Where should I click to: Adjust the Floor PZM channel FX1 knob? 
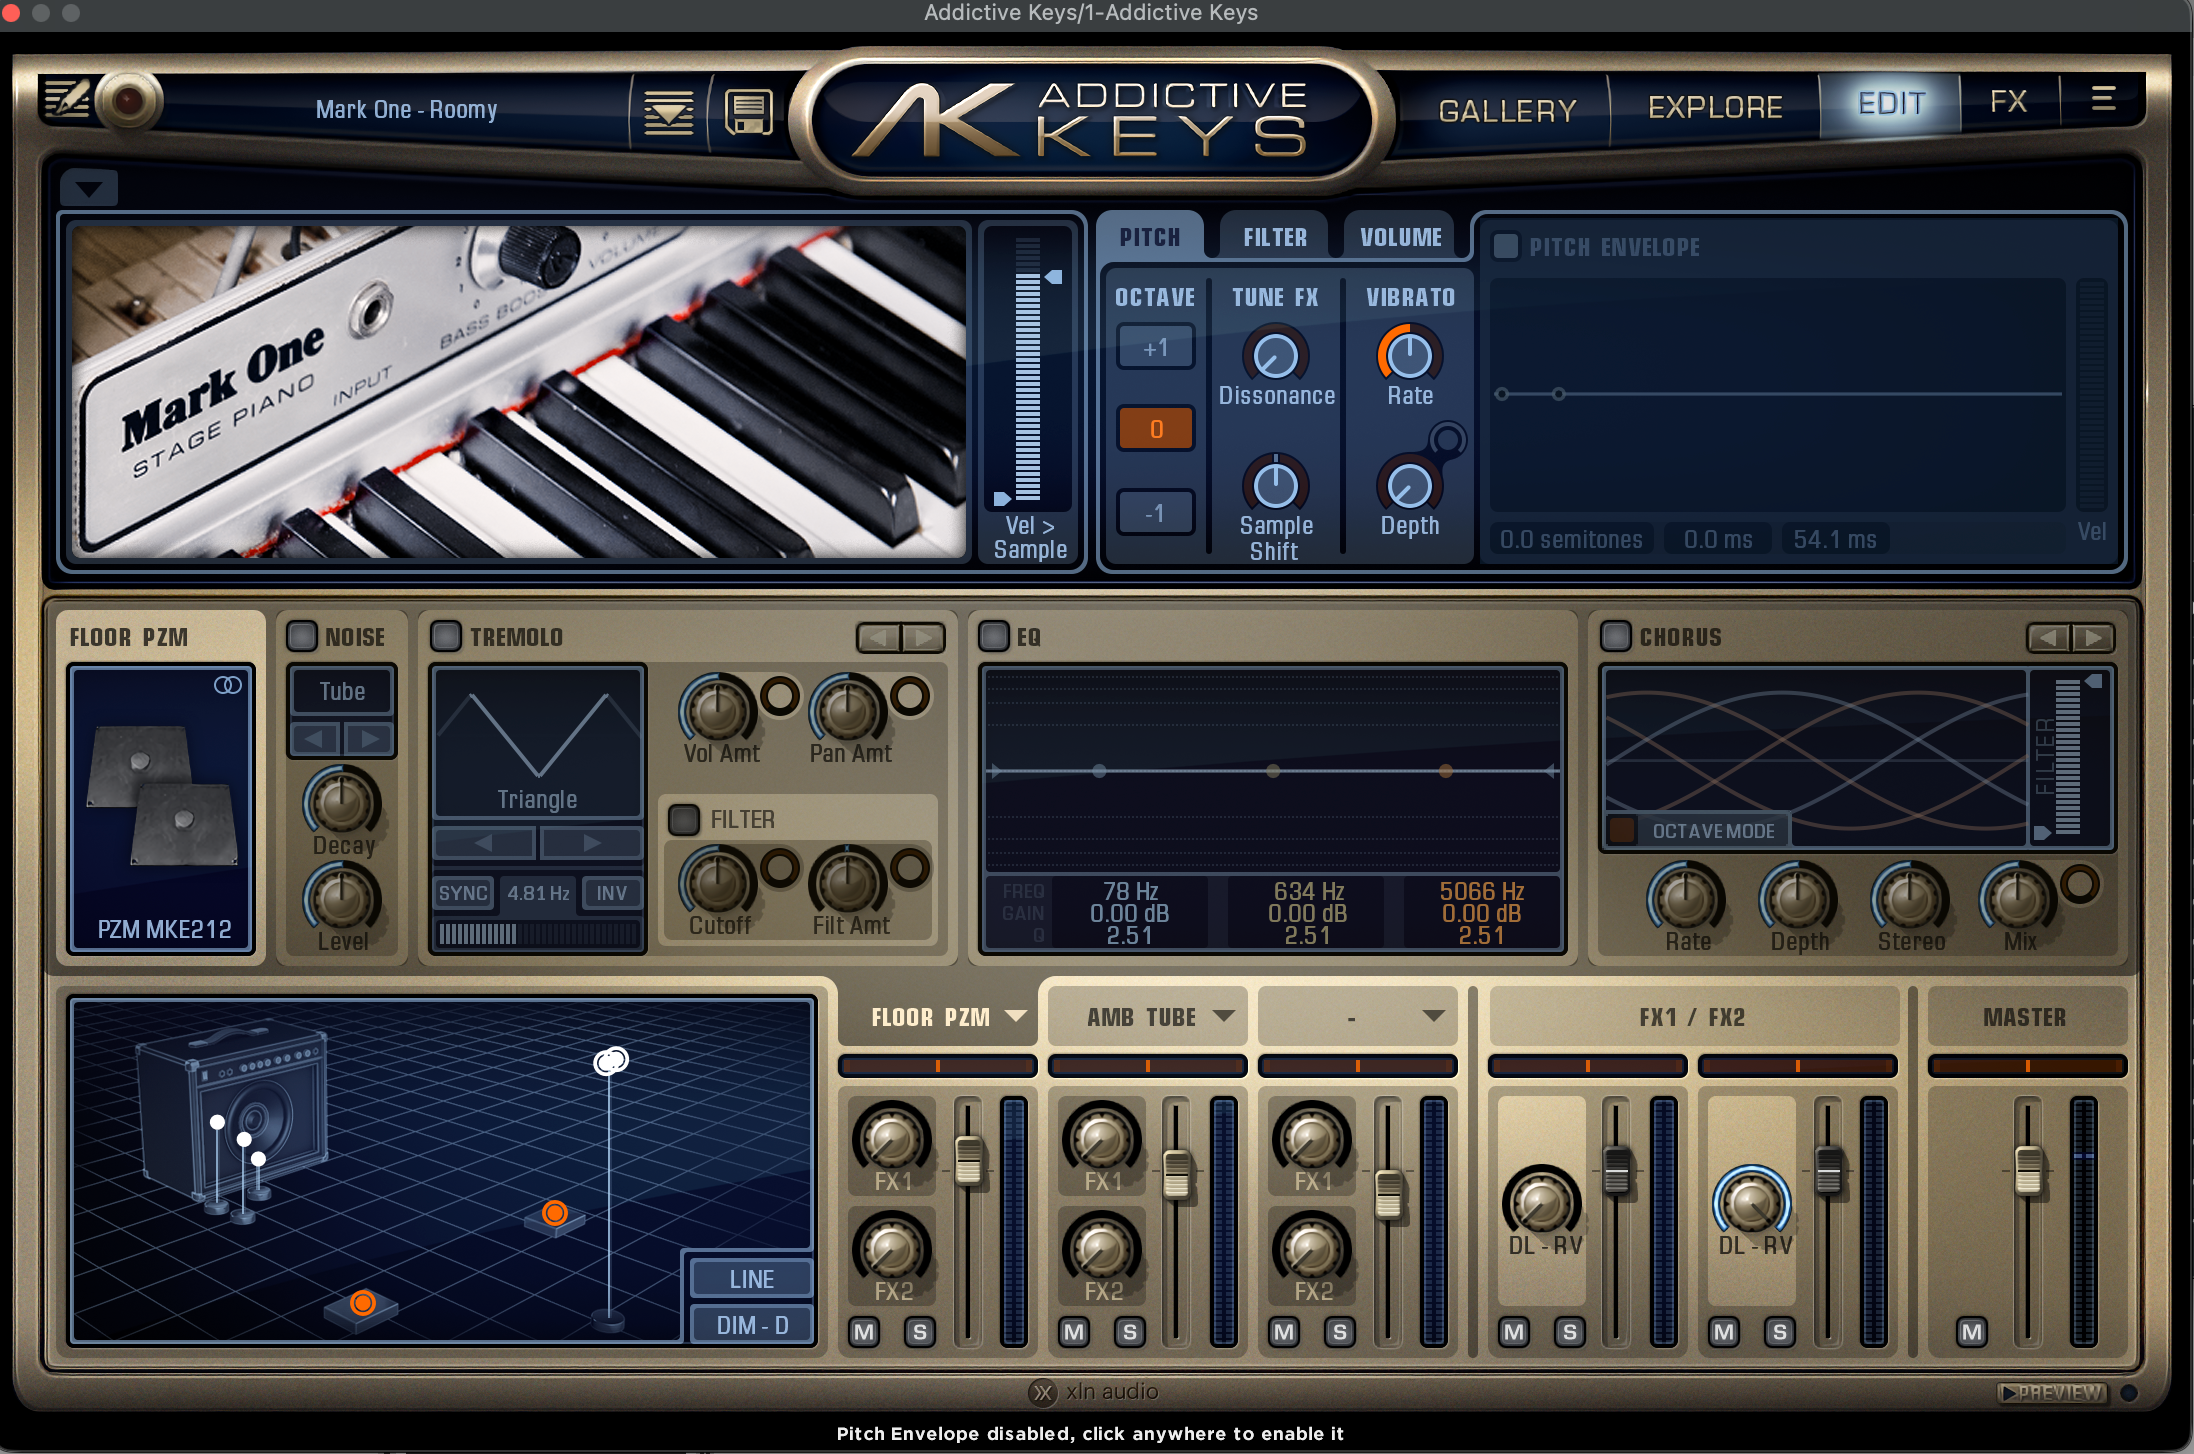click(x=891, y=1138)
